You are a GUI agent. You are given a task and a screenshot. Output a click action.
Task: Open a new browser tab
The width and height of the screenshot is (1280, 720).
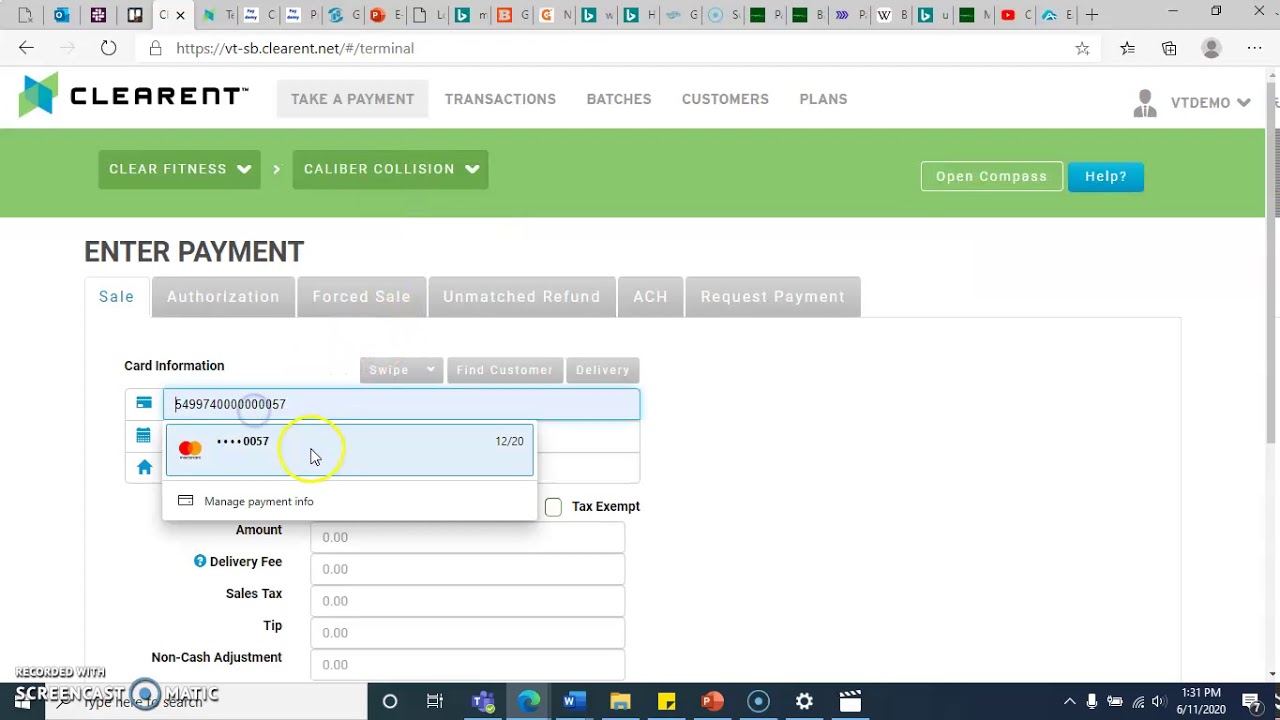[x=1092, y=15]
